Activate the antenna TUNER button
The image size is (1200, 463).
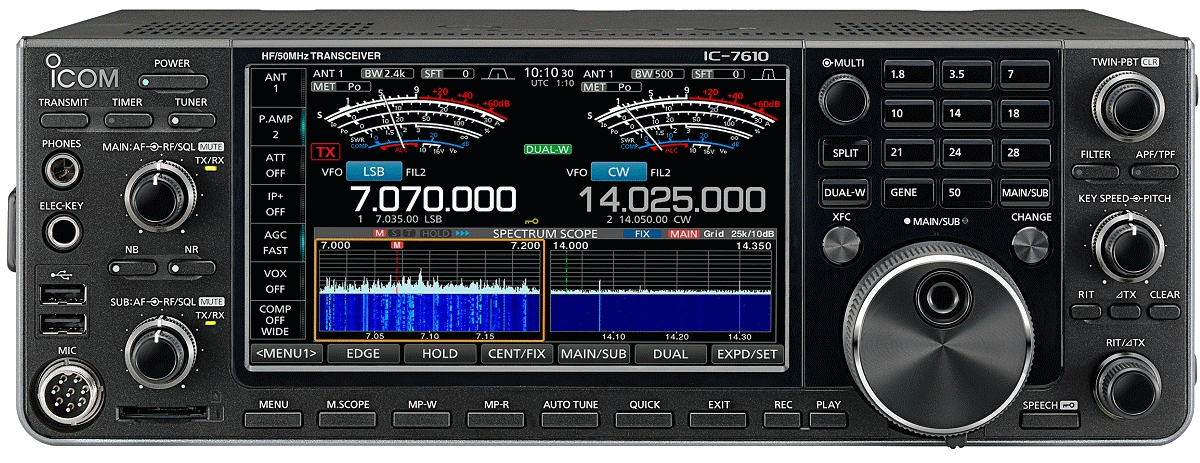click(191, 121)
